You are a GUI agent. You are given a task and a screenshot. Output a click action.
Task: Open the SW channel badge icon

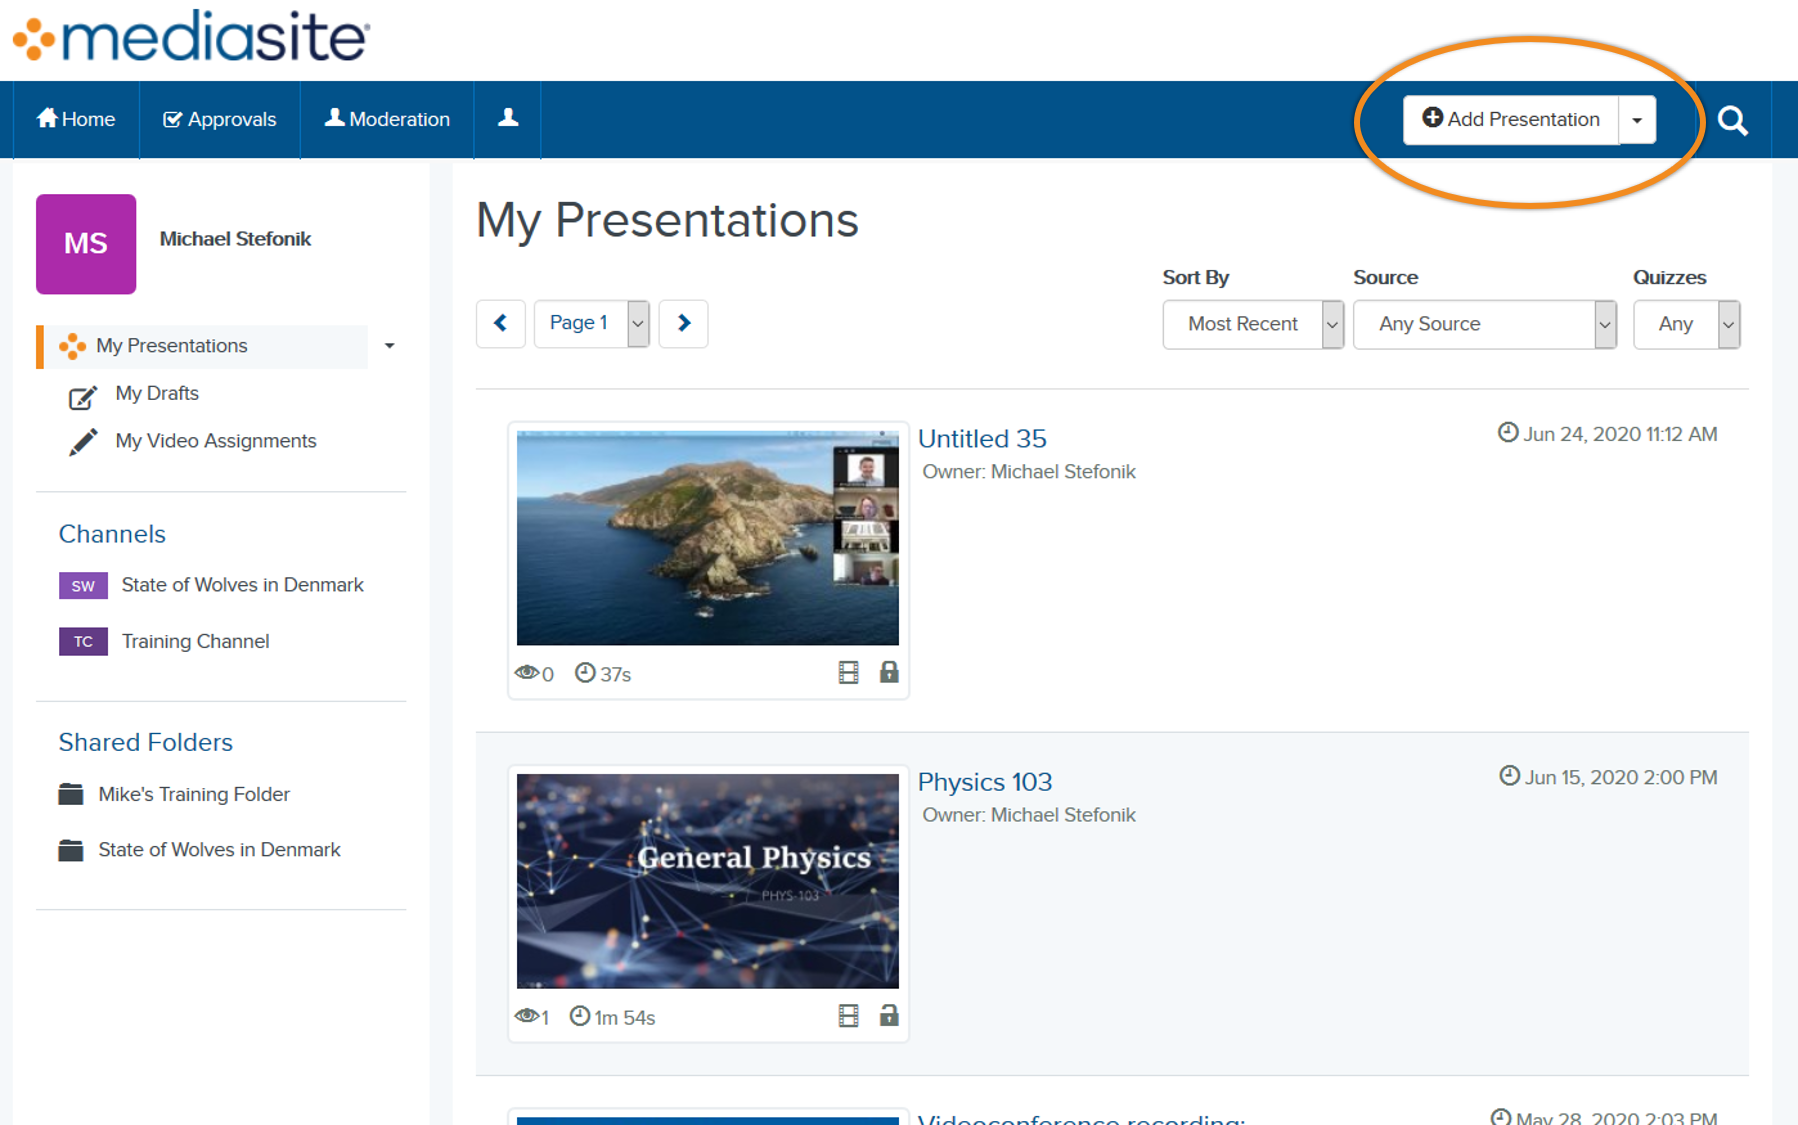click(x=83, y=585)
